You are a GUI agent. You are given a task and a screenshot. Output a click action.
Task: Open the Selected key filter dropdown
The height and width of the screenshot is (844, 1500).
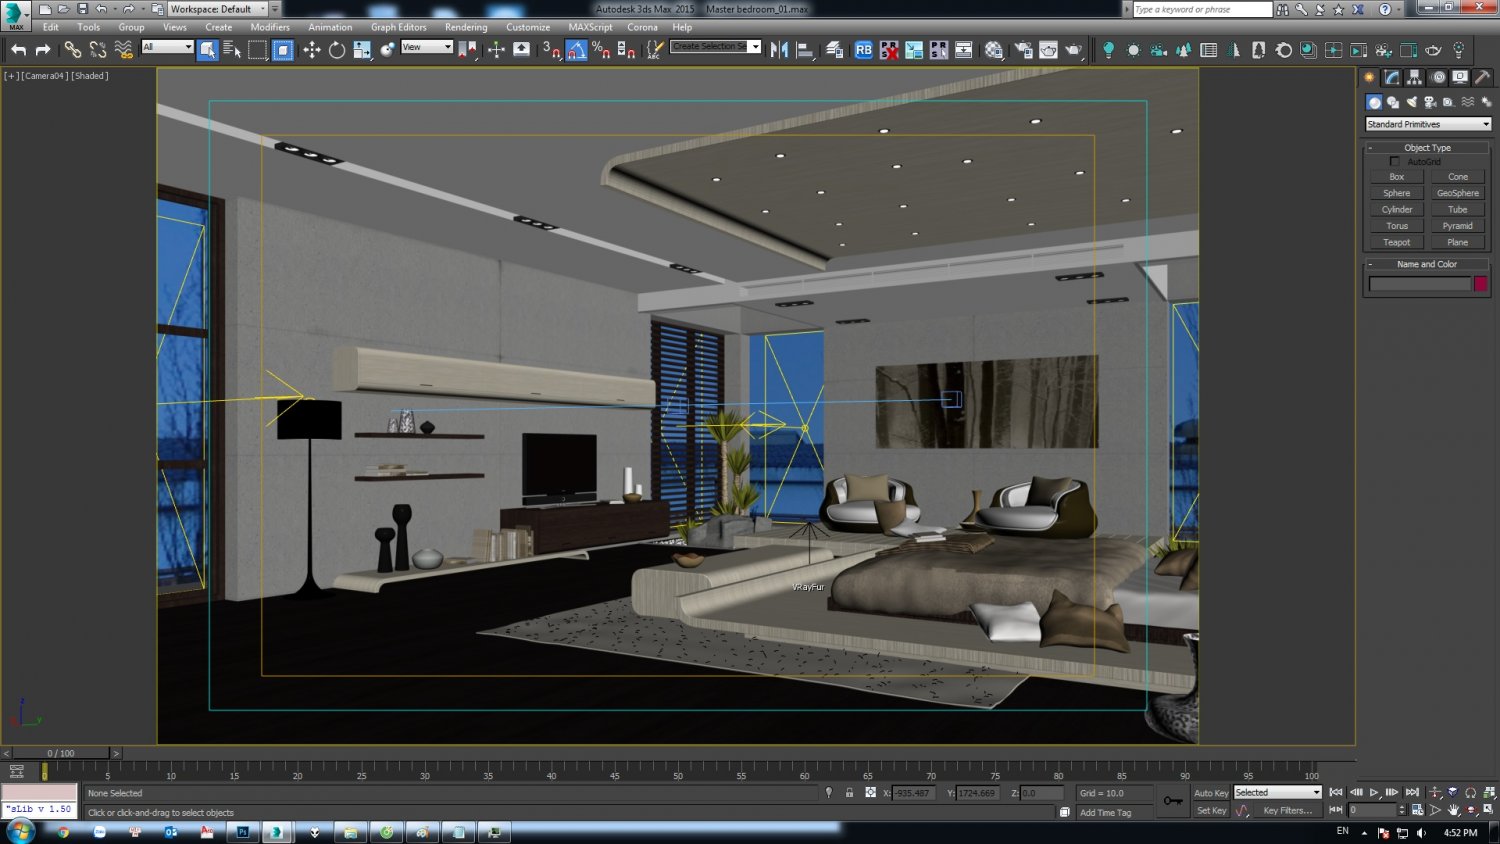pos(1316,792)
